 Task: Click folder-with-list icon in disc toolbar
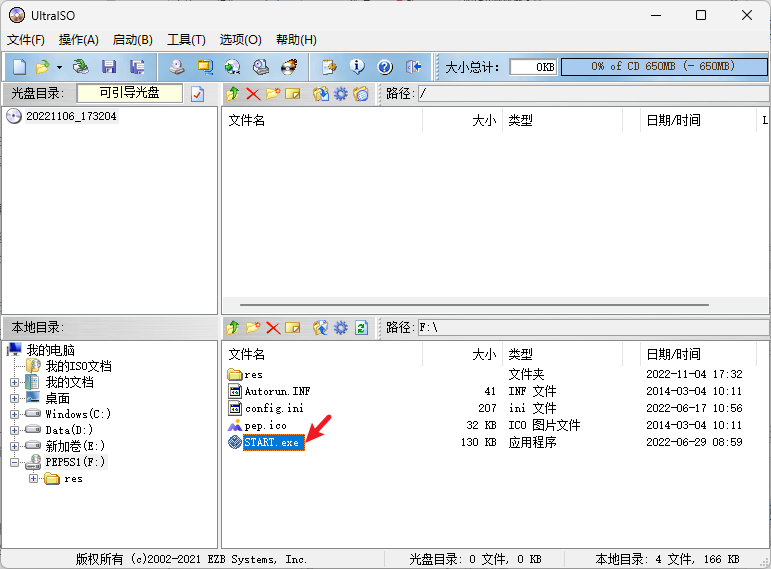click(x=360, y=93)
